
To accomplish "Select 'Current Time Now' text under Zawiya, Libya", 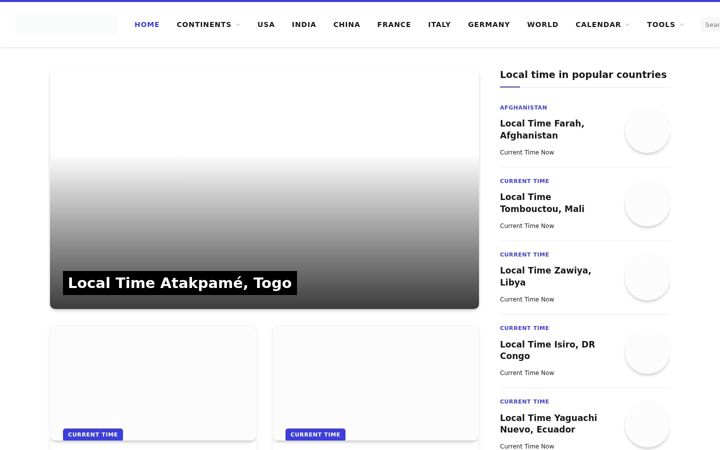I will pyautogui.click(x=527, y=299).
